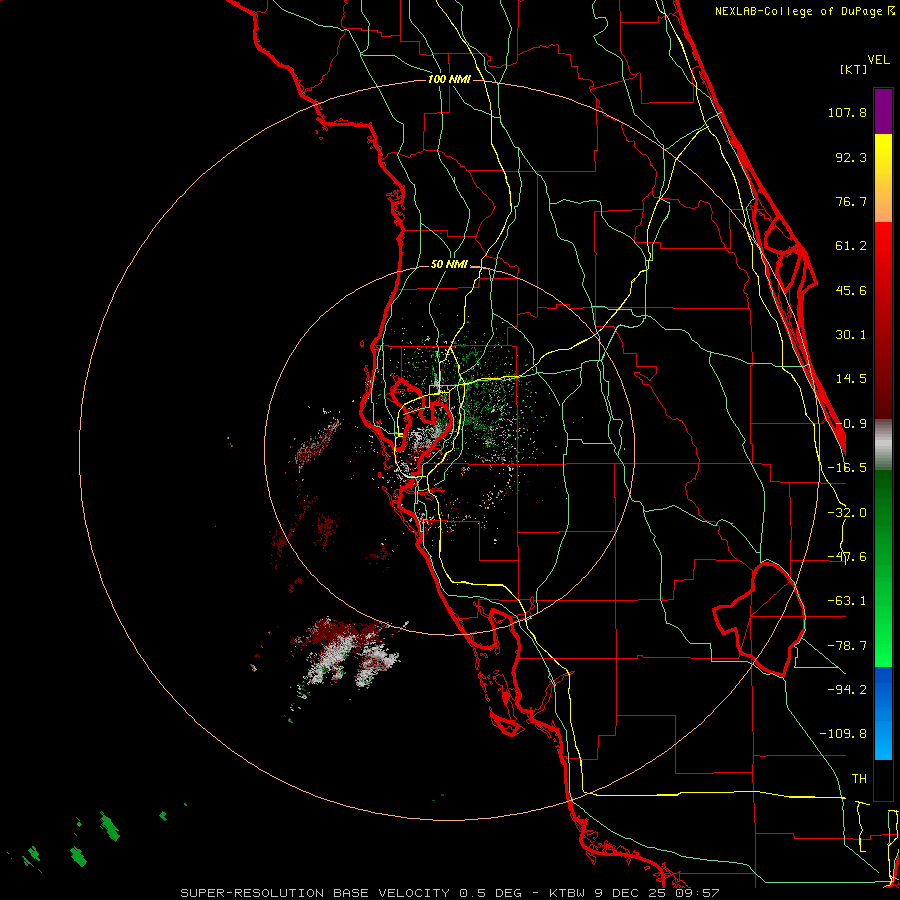Click the 100 NMI range ring label
This screenshot has height=900, width=900.
click(449, 79)
